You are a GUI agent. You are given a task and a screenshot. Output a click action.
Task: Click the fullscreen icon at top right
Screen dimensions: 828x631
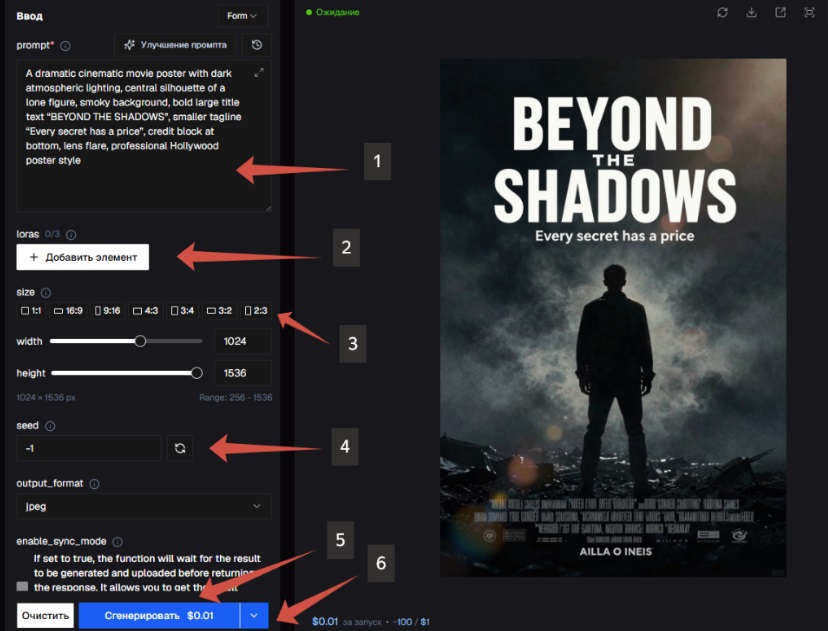[x=809, y=12]
